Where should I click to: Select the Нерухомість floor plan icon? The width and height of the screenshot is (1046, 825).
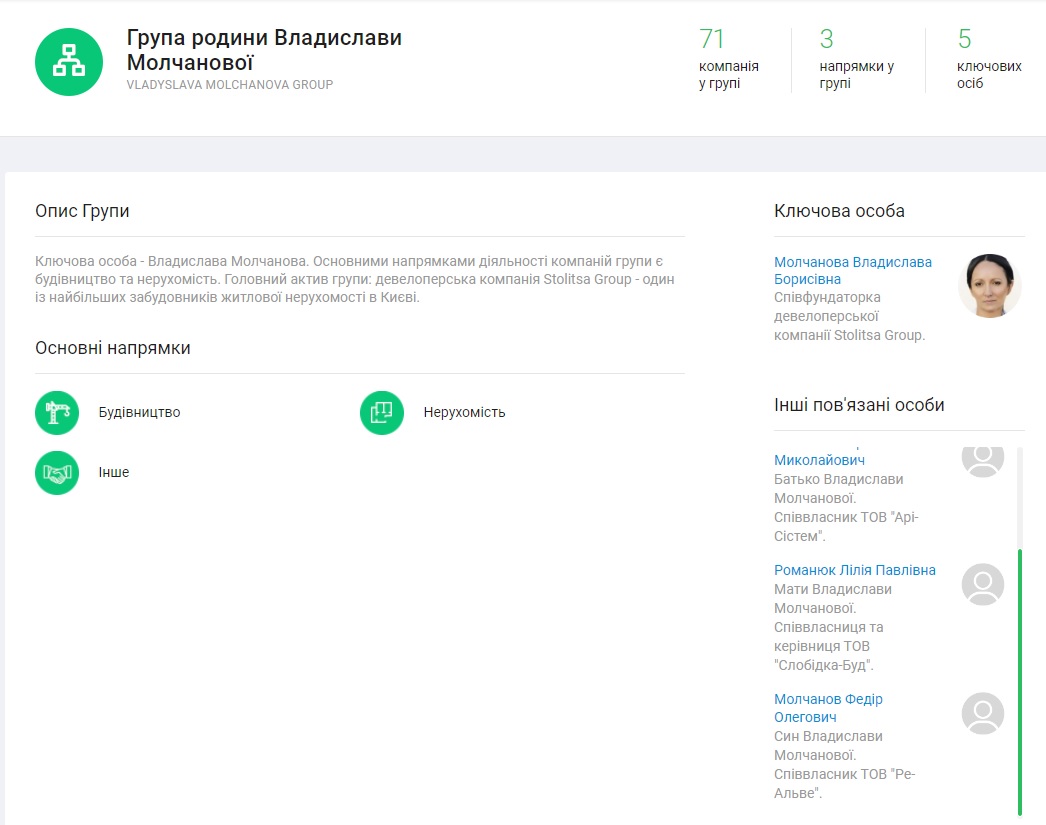point(382,412)
